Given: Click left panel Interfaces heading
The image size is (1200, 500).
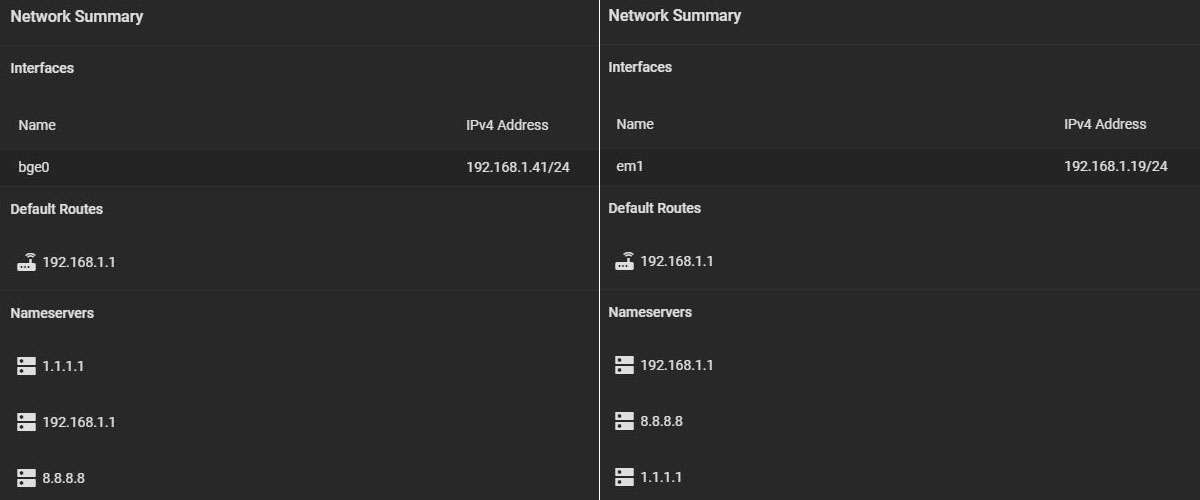Looking at the screenshot, I should pos(42,68).
